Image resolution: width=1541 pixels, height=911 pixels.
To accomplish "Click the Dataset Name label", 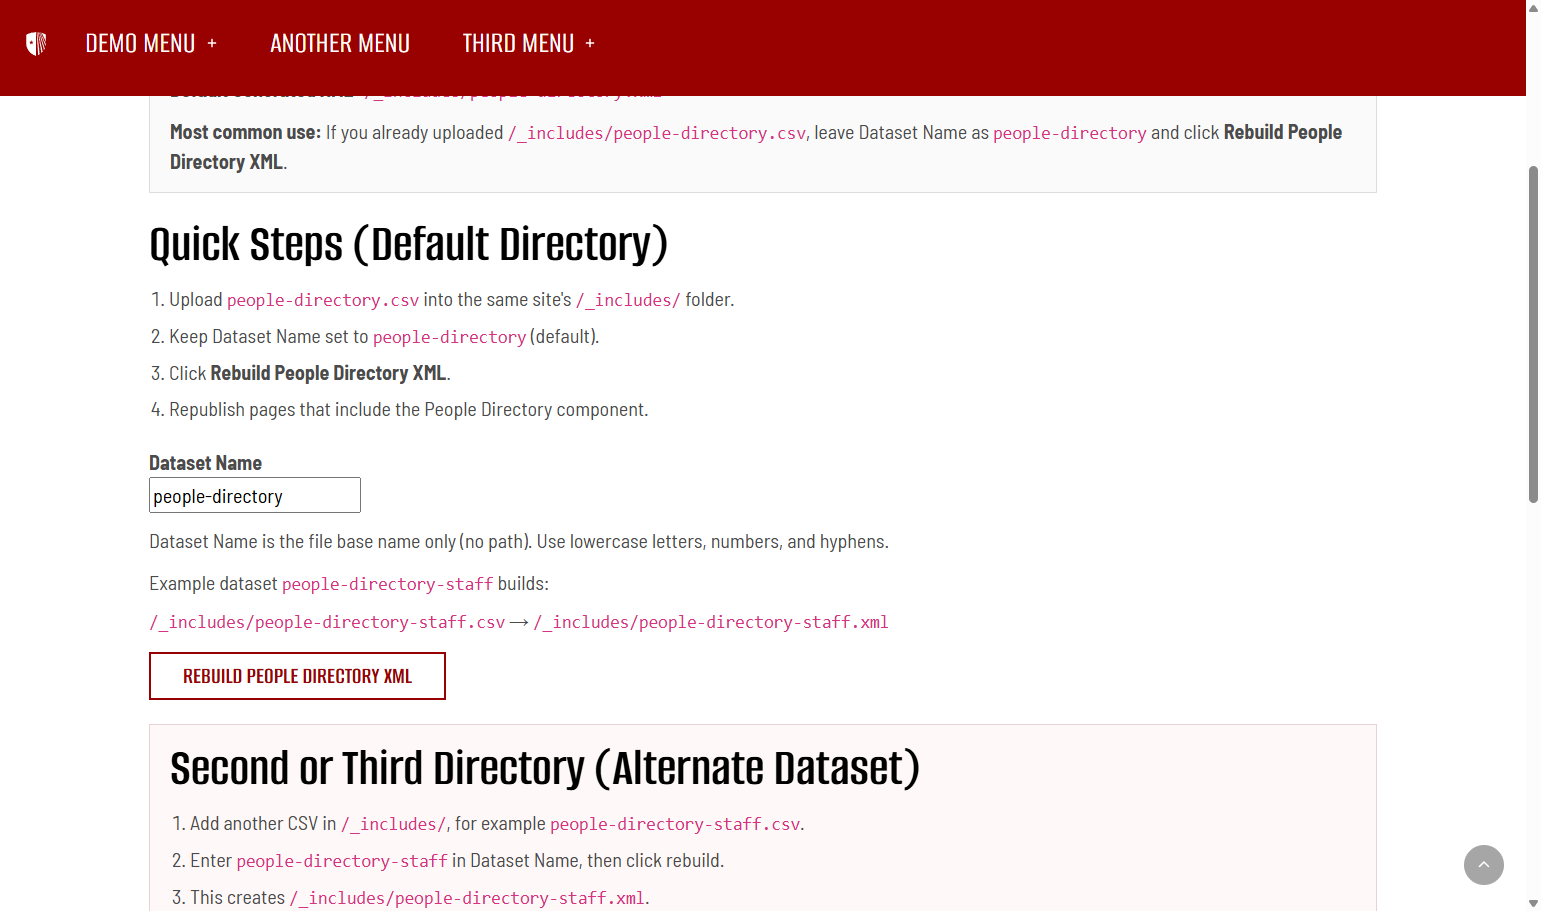I will point(205,463).
